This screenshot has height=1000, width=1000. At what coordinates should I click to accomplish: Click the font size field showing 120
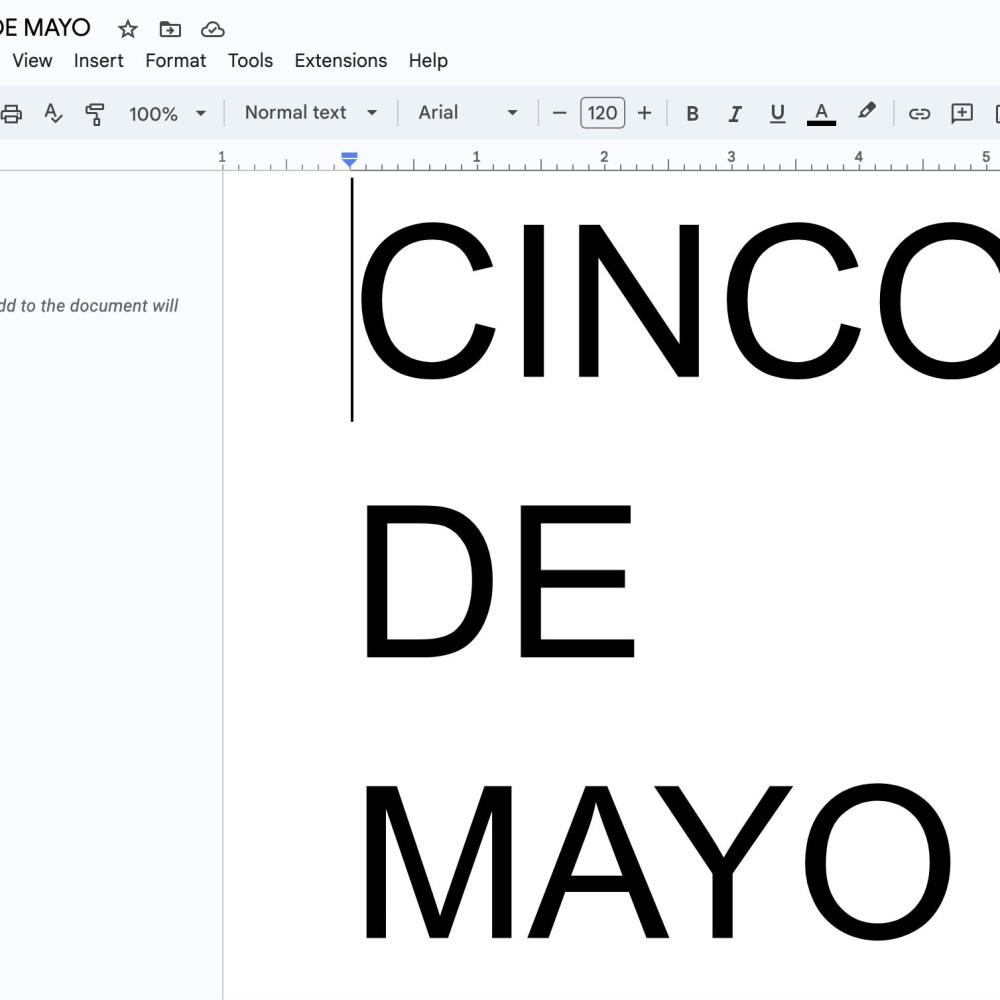pyautogui.click(x=603, y=114)
